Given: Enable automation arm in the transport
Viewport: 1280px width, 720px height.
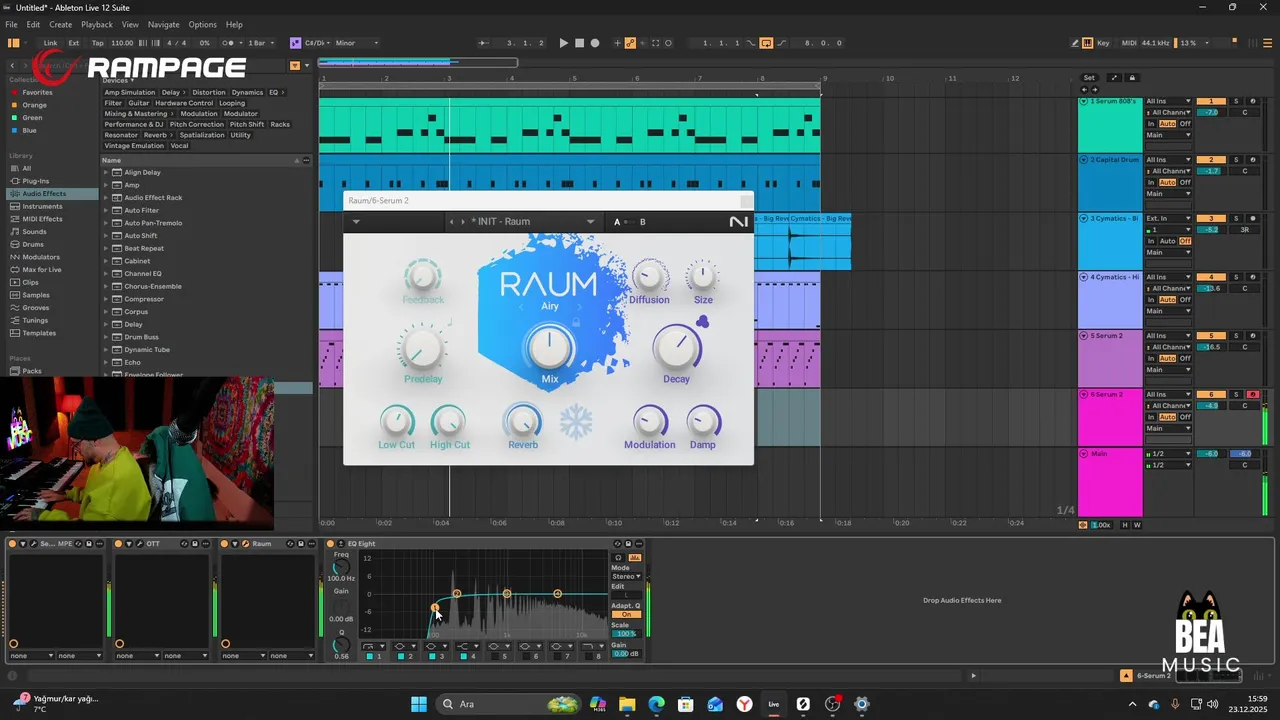Looking at the screenshot, I should [630, 43].
